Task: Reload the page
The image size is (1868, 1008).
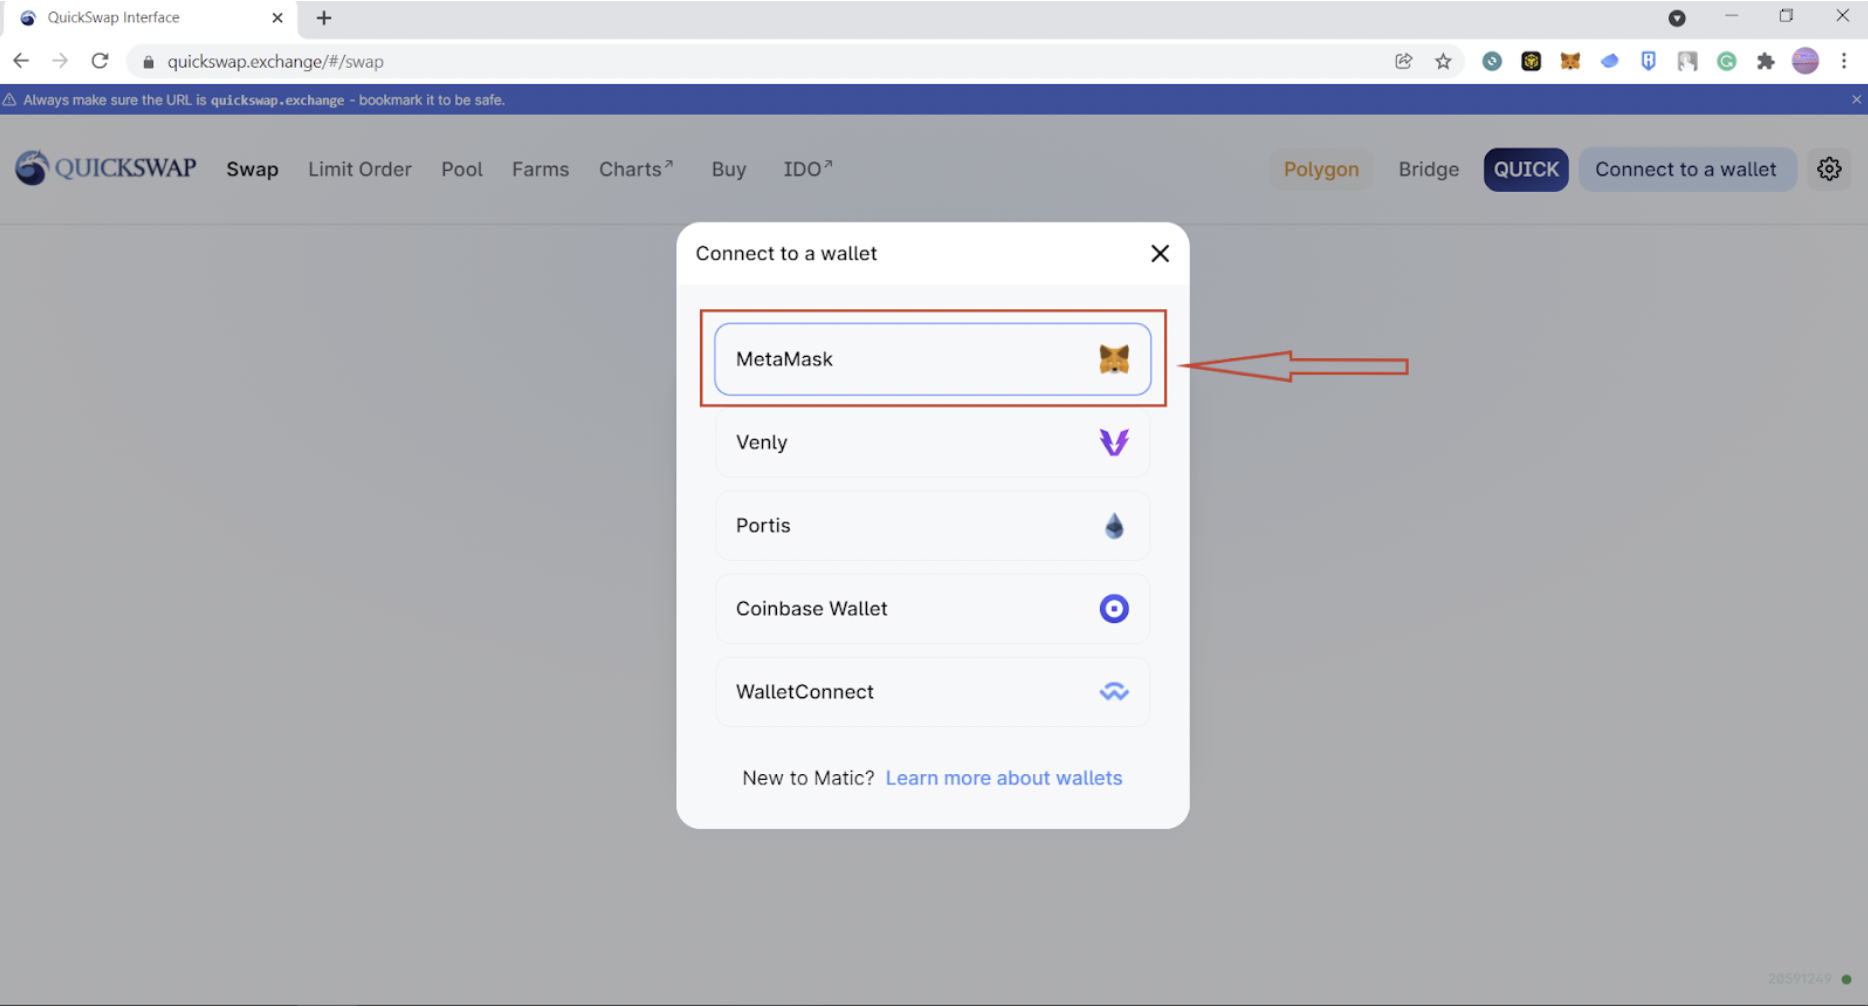Action: click(x=100, y=61)
